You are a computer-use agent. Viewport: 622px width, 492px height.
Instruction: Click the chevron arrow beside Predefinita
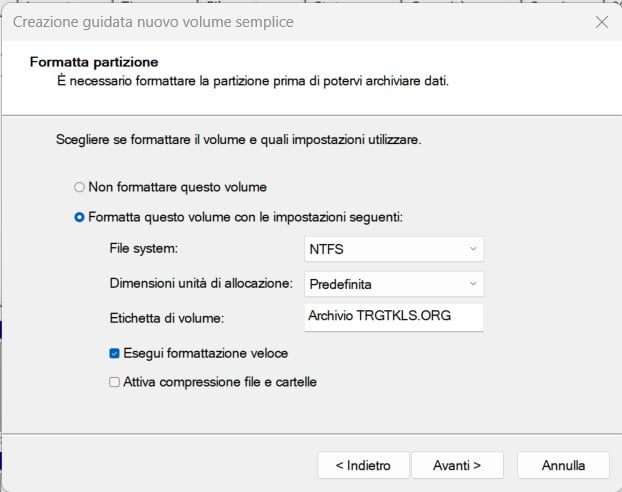[472, 284]
